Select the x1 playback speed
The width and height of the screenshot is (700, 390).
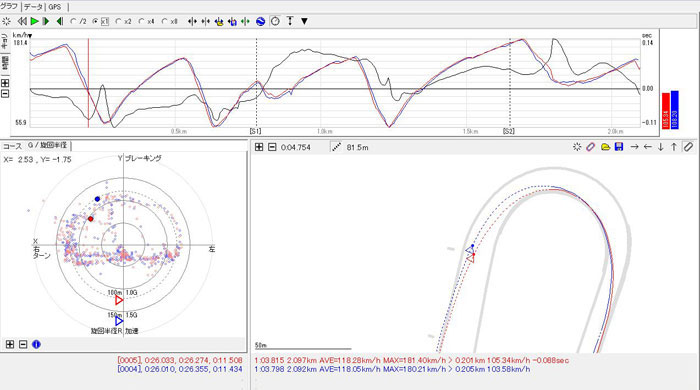point(100,21)
